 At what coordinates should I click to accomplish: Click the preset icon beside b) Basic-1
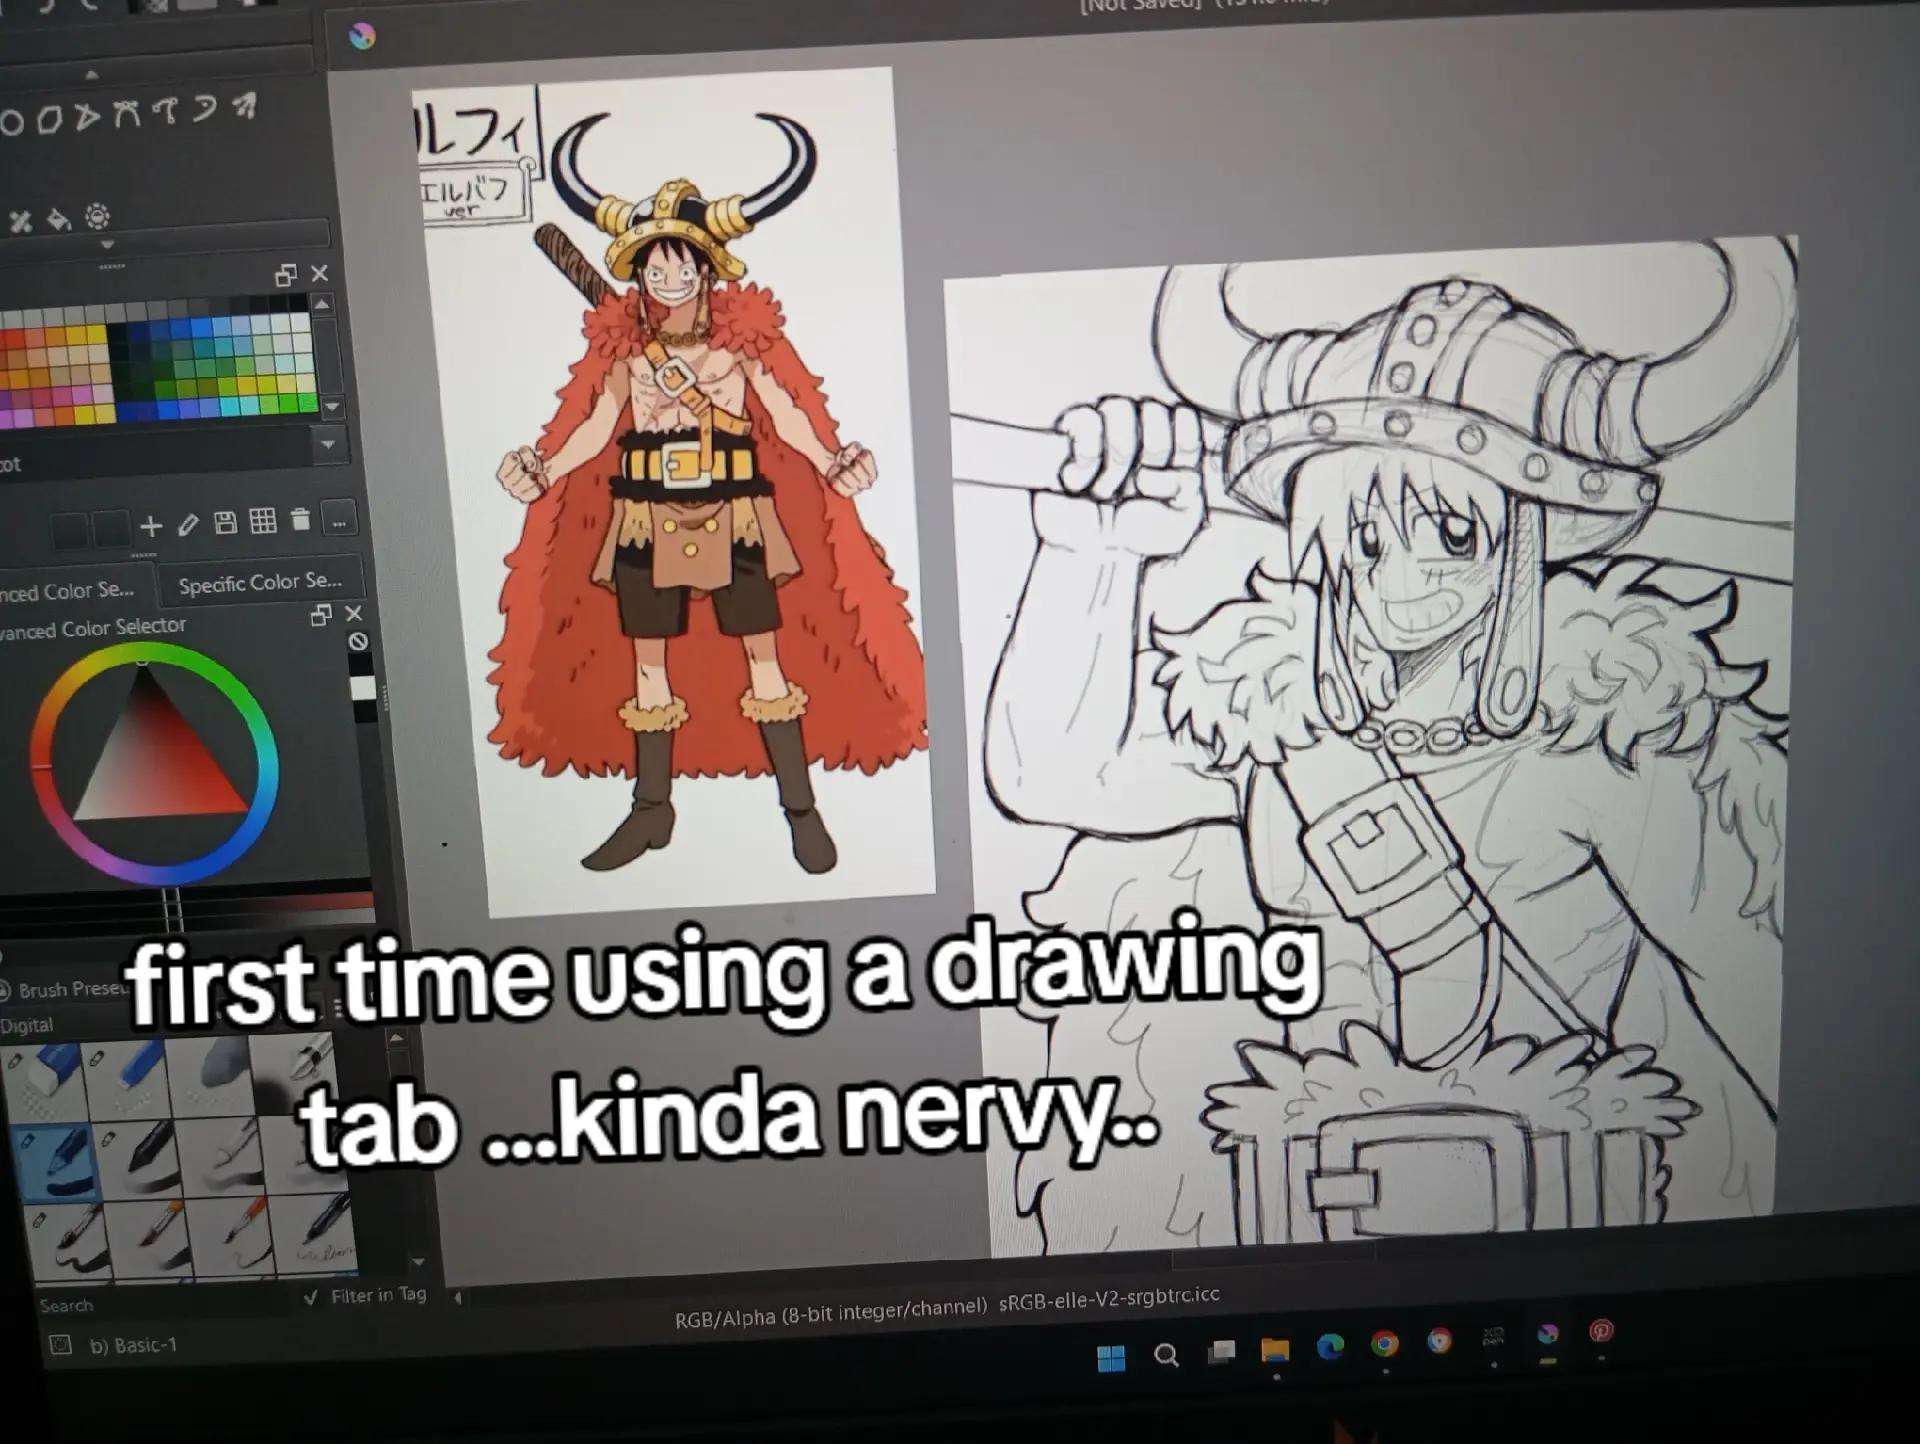point(61,1346)
